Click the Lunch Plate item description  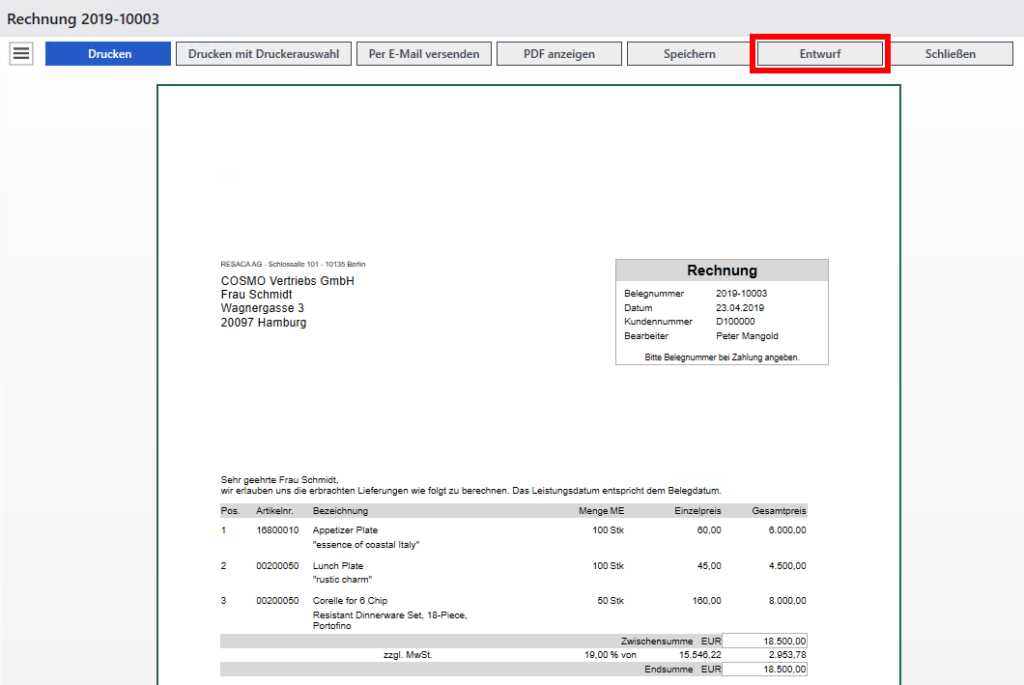pos(338,566)
